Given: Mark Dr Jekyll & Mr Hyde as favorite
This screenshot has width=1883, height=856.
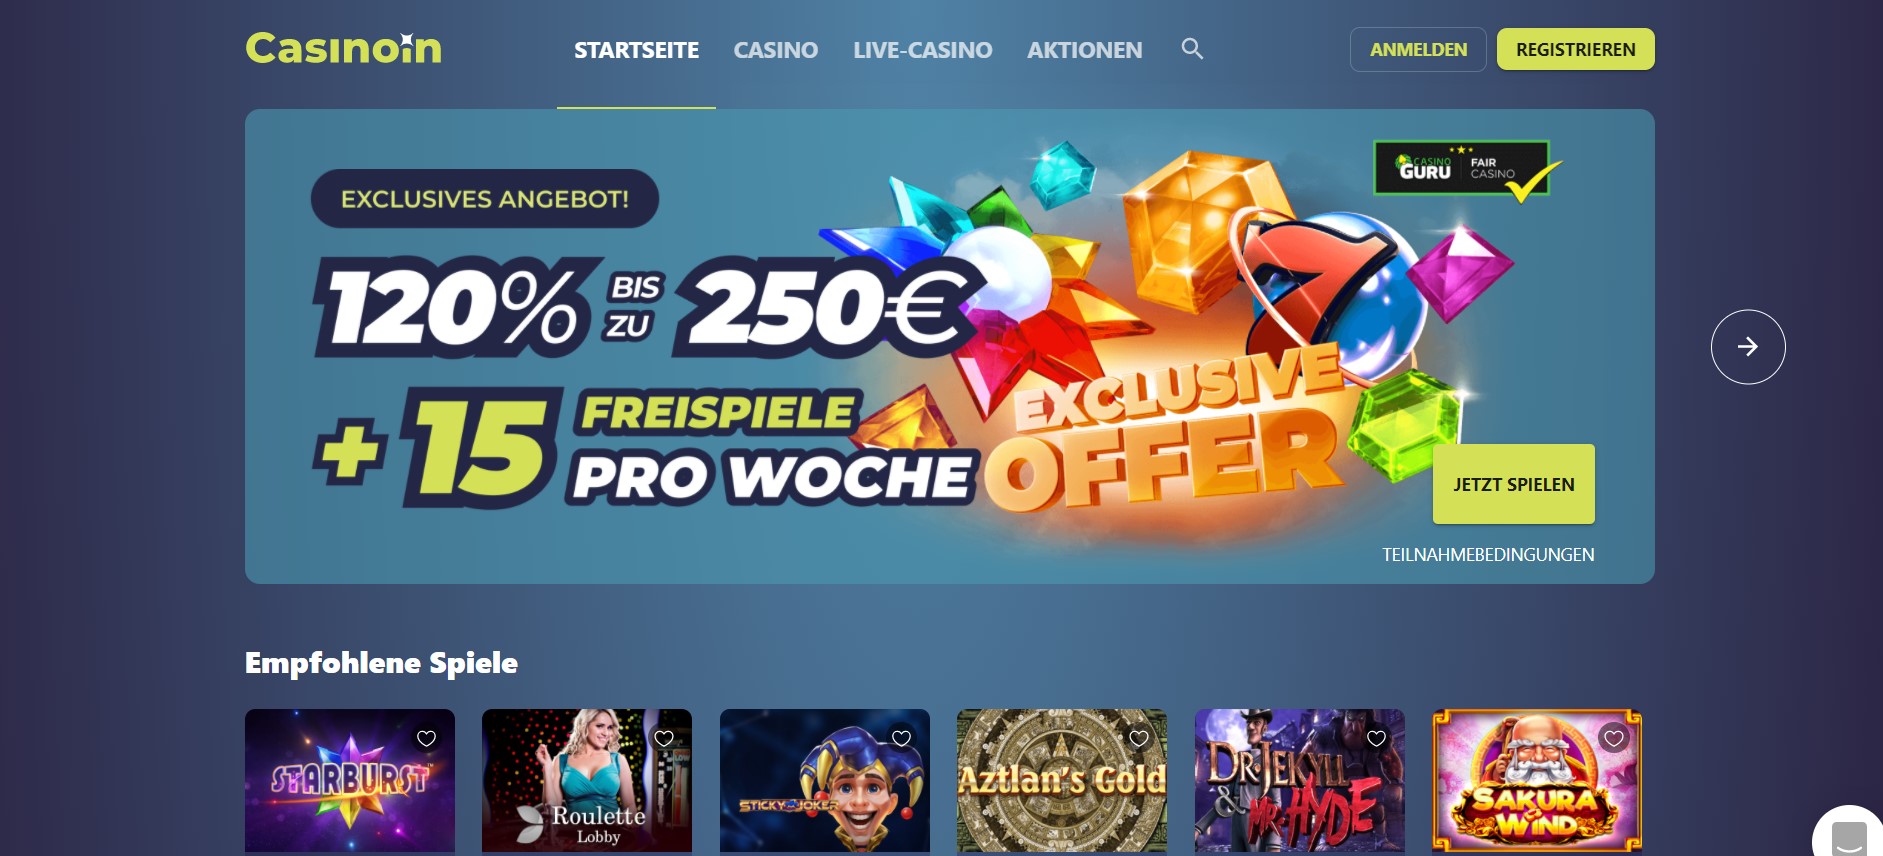Looking at the screenshot, I should tap(1377, 738).
